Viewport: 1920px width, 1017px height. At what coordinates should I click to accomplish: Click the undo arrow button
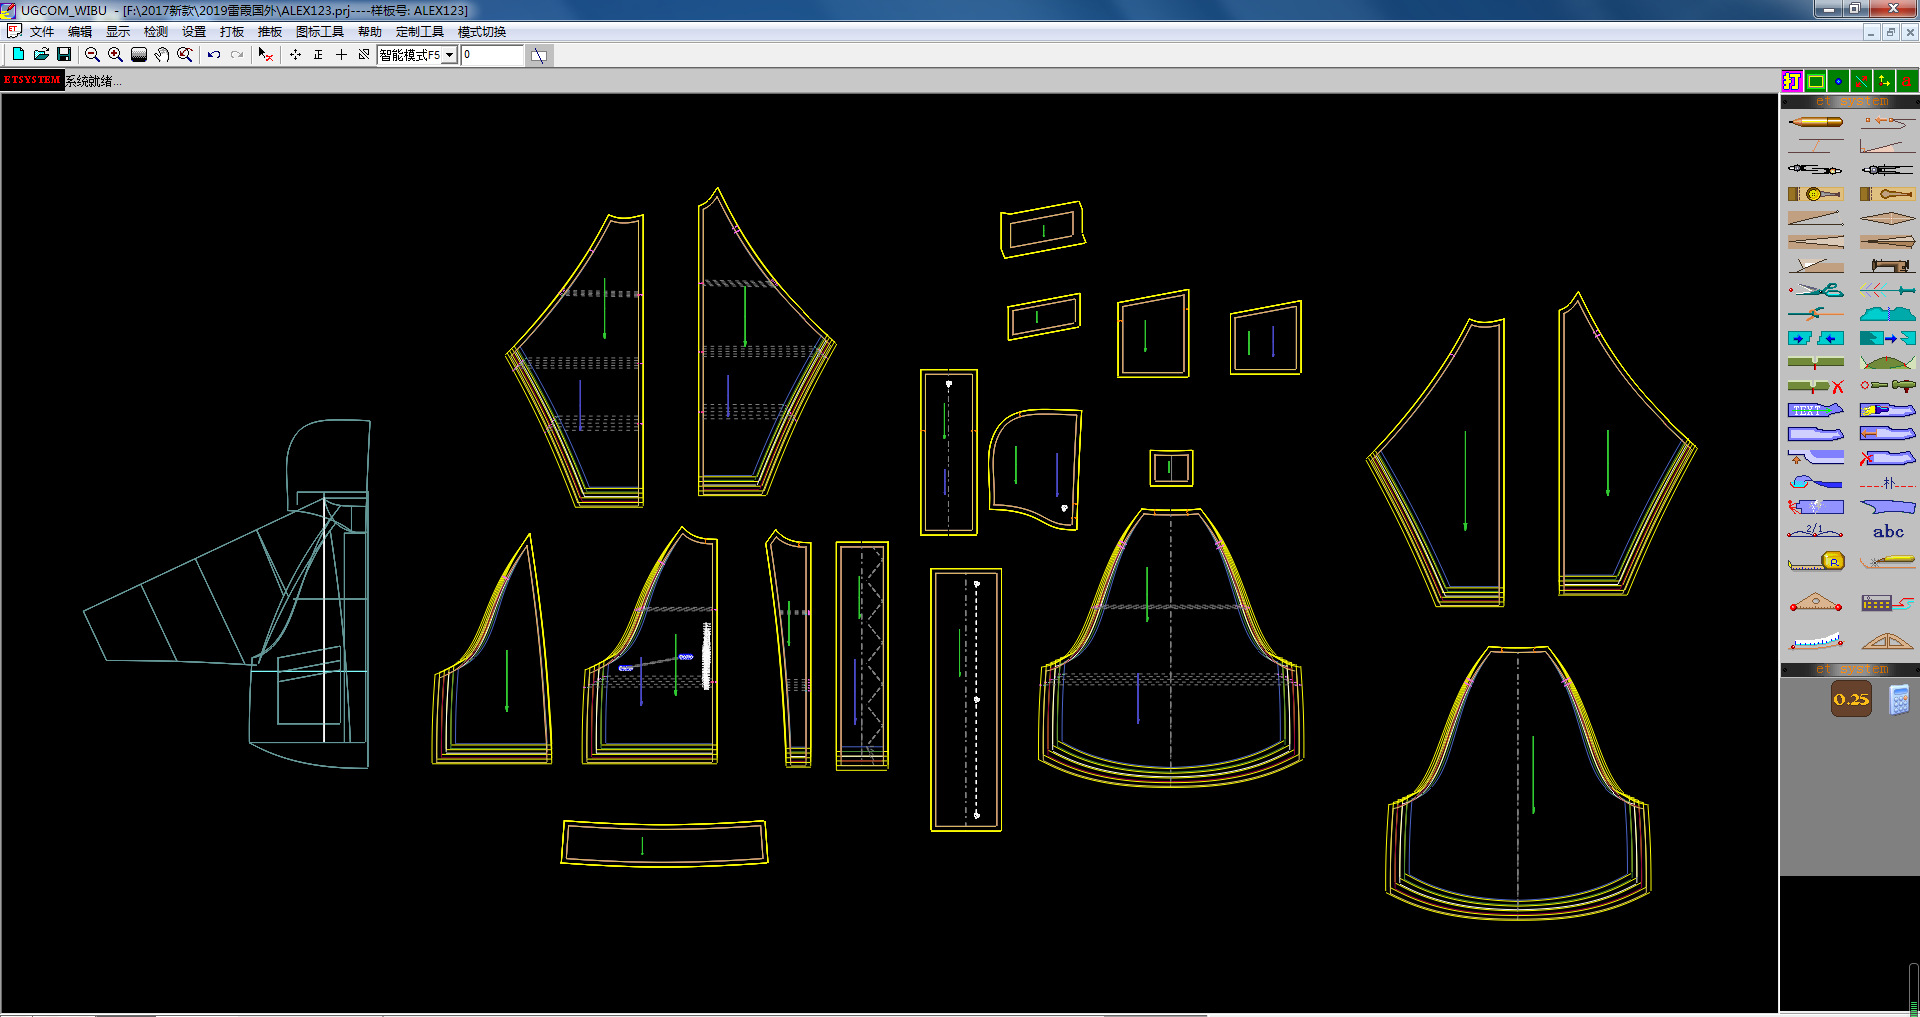[x=214, y=55]
